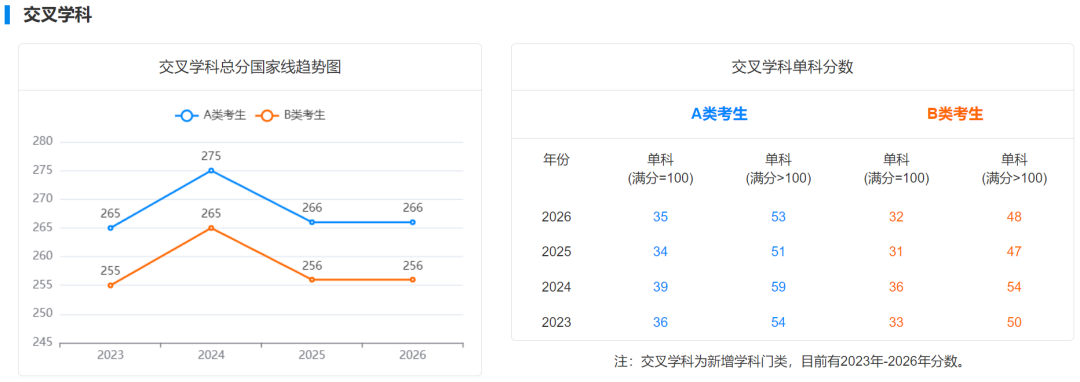Viewport: 1080px width, 382px height.
Task: Click the 2024 label on the chart x-axis
Action: pos(211,355)
